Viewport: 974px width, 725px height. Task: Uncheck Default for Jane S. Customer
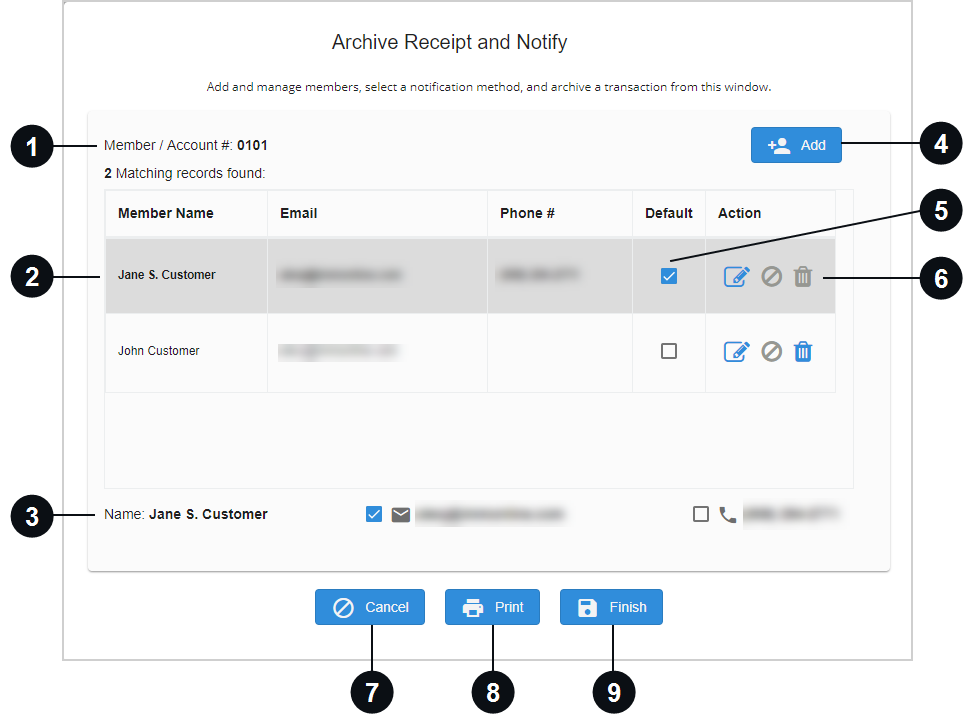[669, 276]
